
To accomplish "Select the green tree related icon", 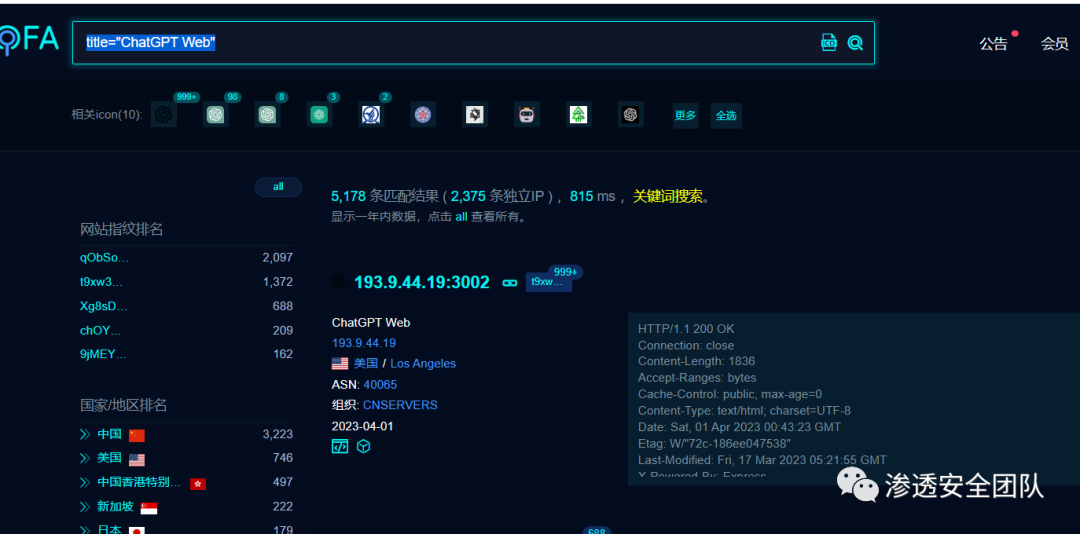I will (579, 114).
